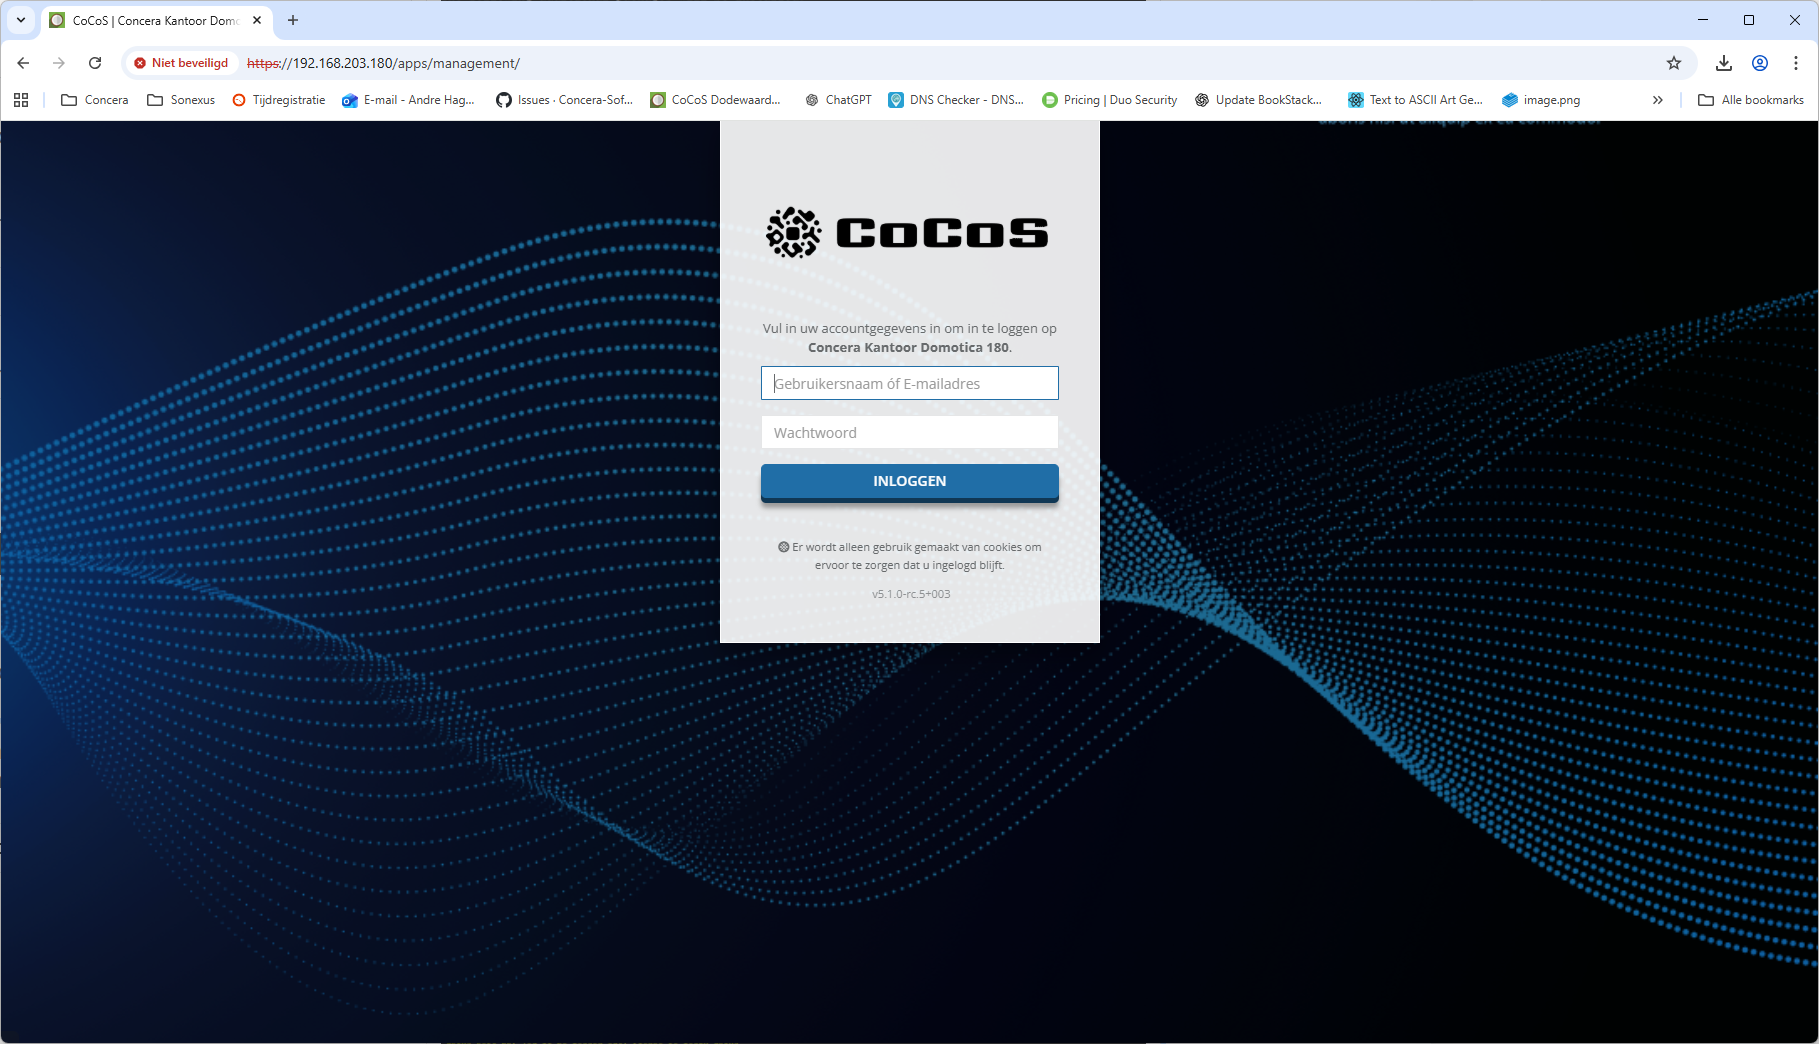Bookmark this page with the star icon
The image size is (1819, 1044).
click(1674, 63)
